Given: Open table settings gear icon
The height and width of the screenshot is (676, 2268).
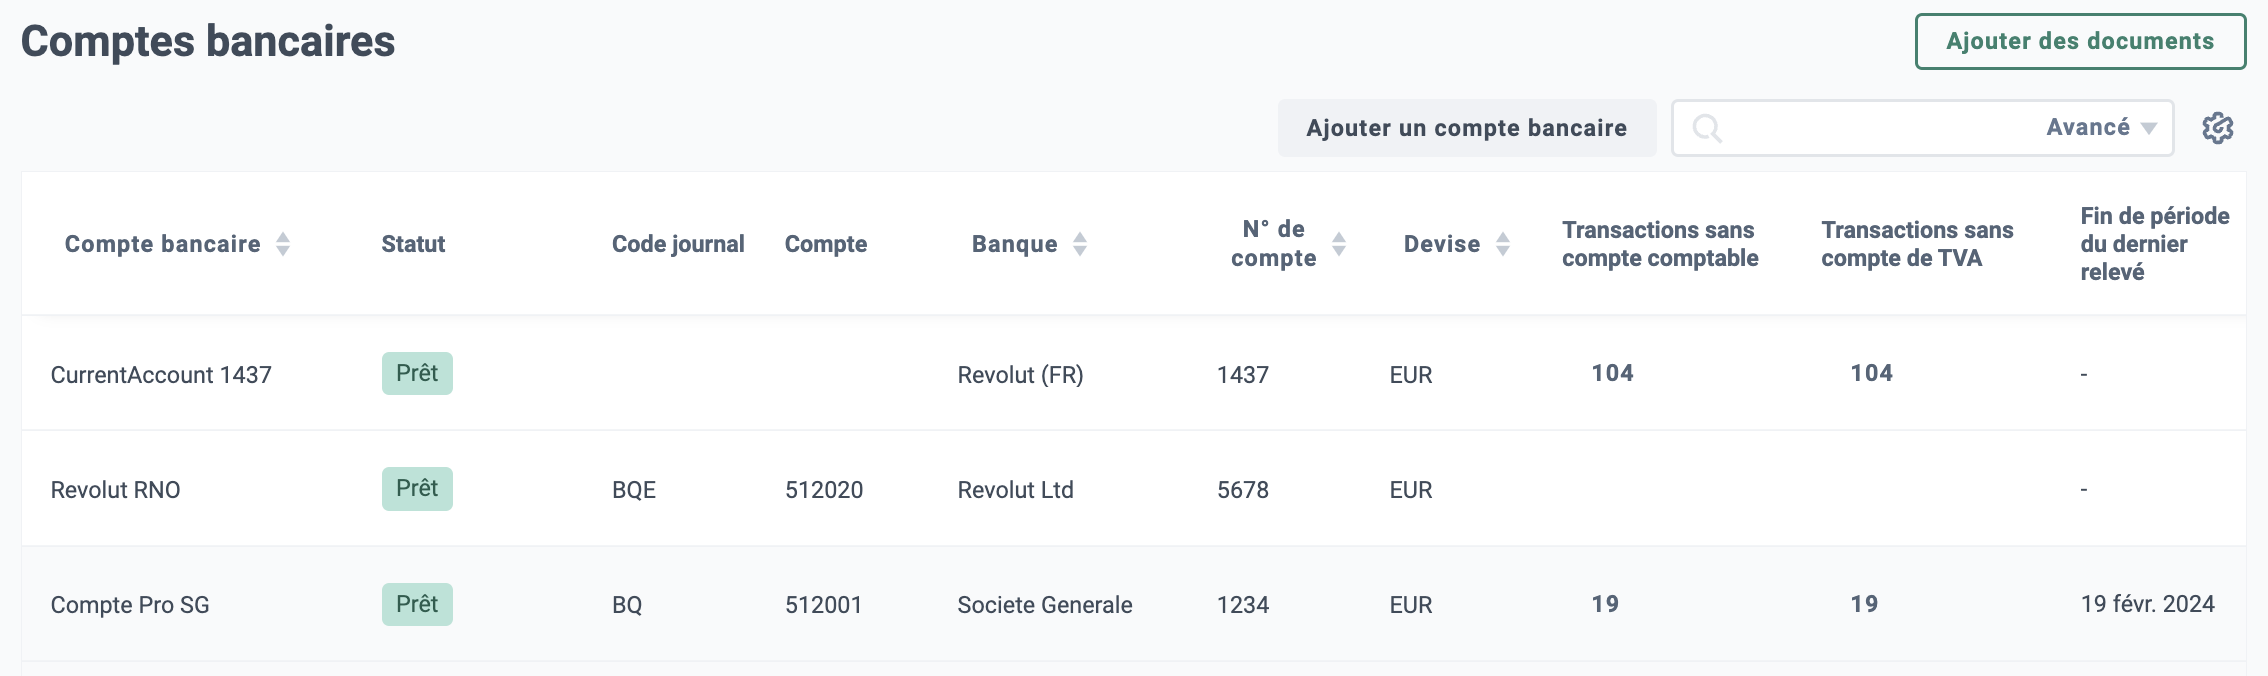Looking at the screenshot, I should (x=2218, y=128).
